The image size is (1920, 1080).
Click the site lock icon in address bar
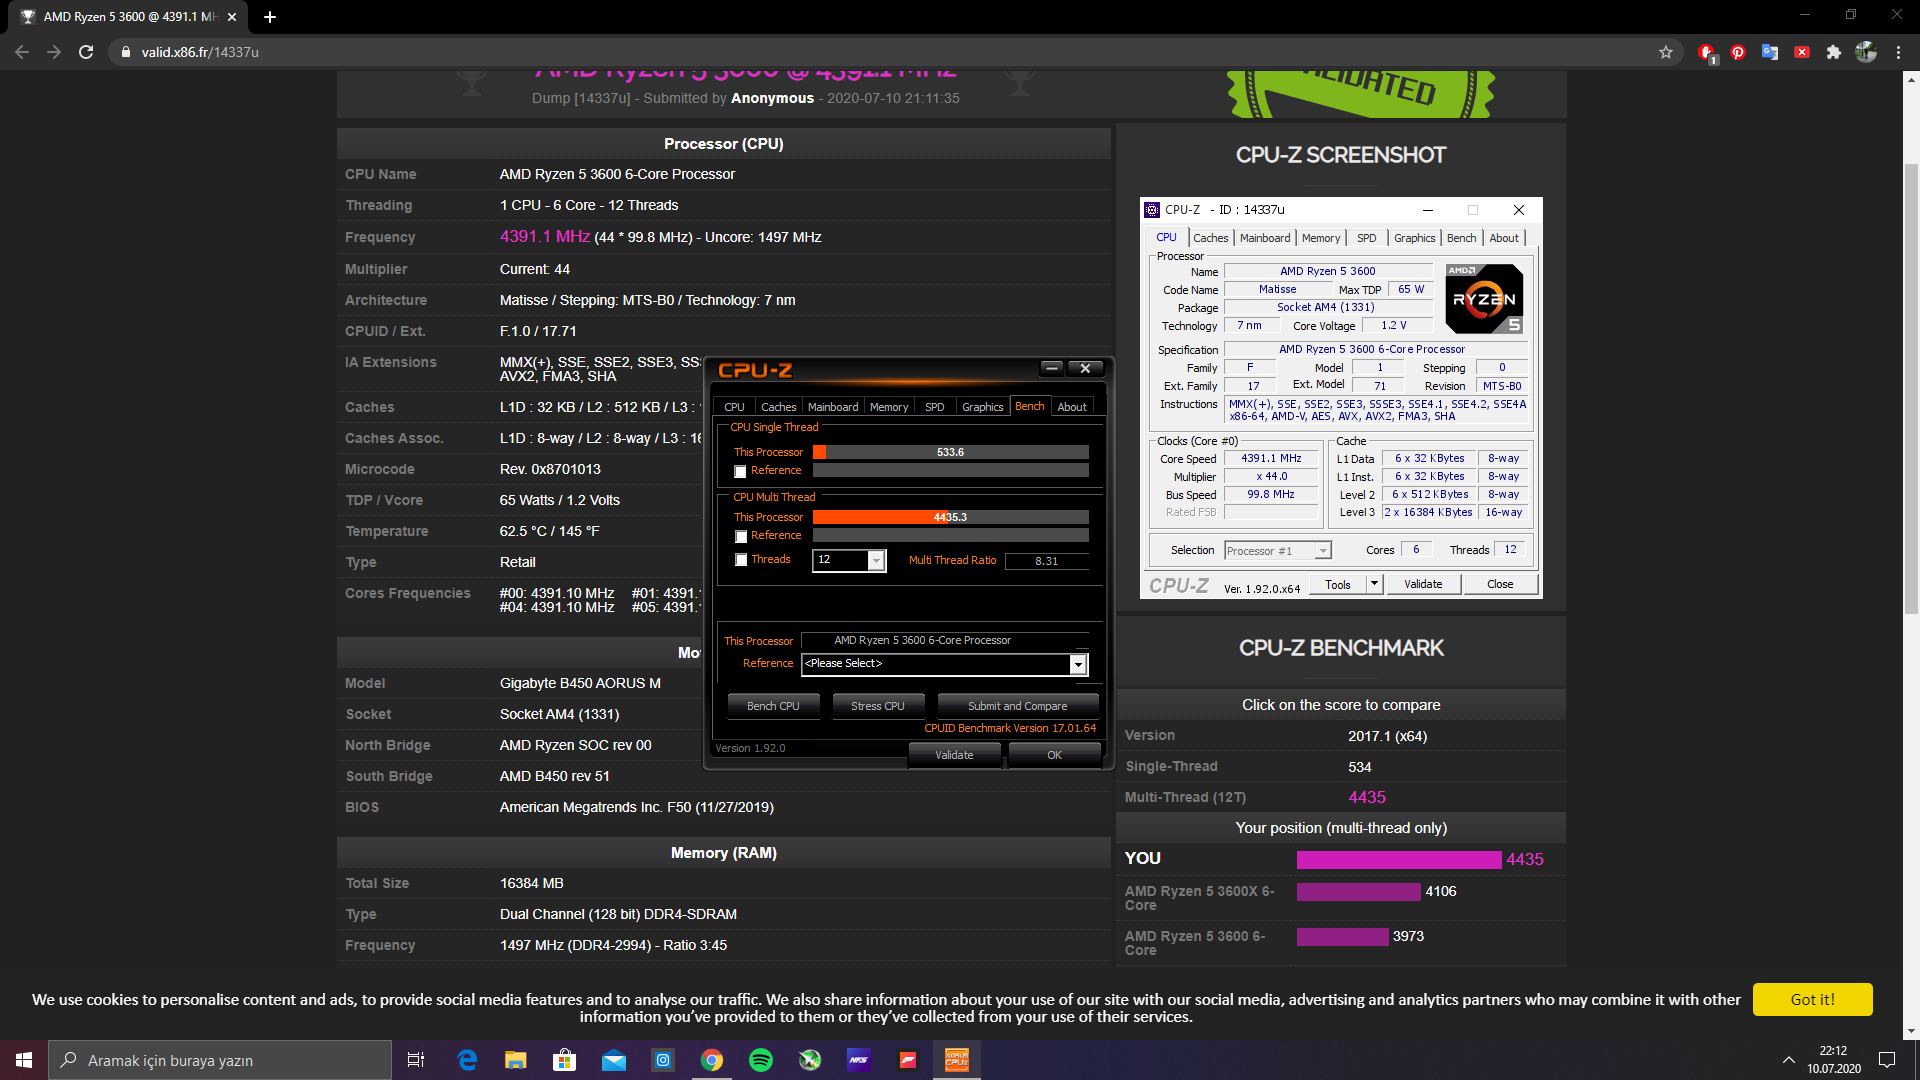125,52
